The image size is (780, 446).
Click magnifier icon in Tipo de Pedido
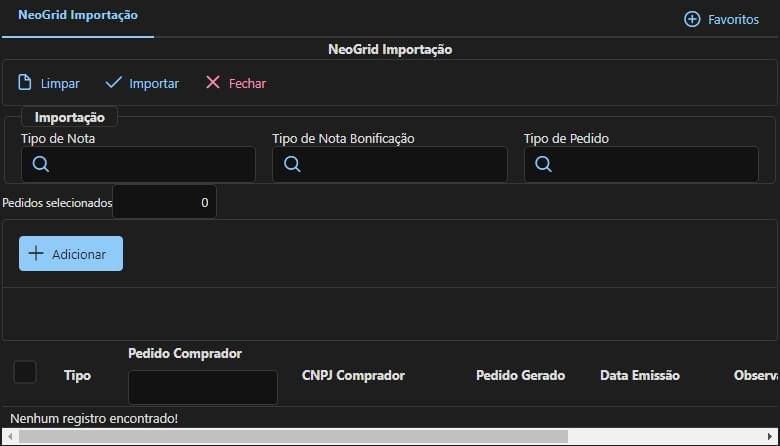[x=543, y=165]
